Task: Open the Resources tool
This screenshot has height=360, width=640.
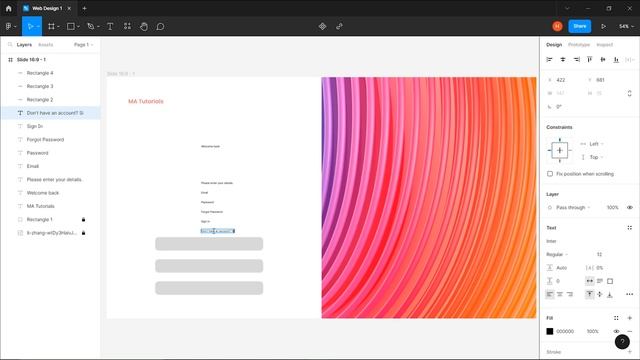Action: click(127, 27)
